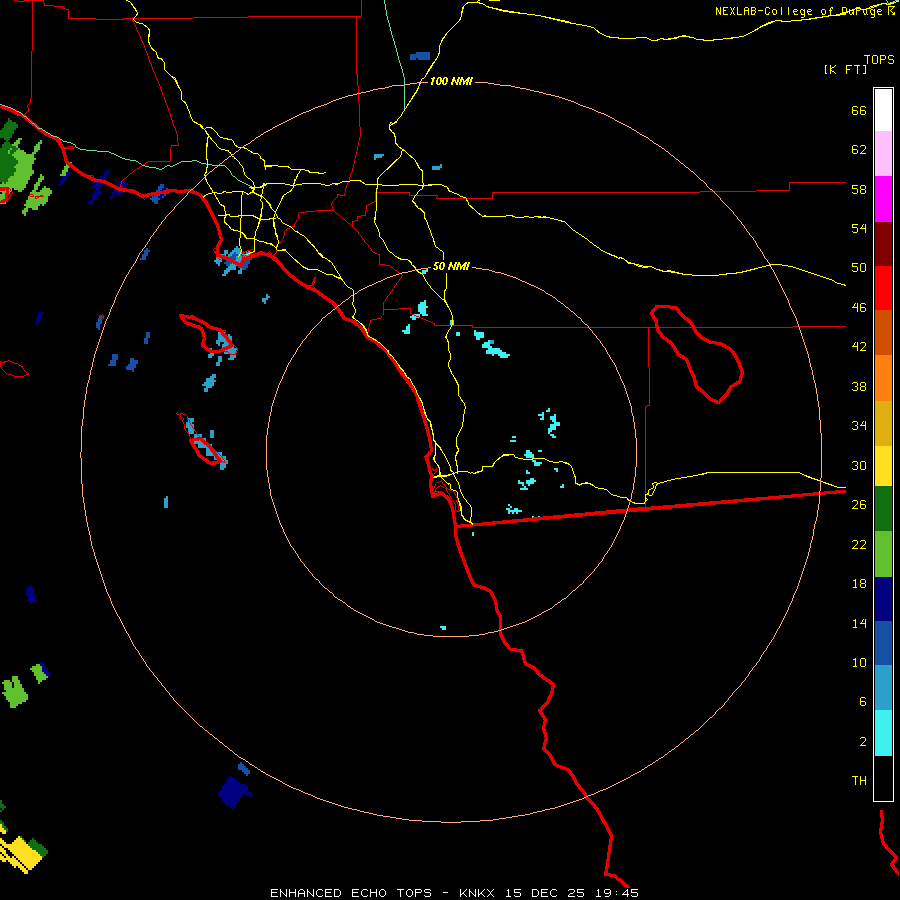This screenshot has width=900, height=900.
Task: Click the legend value 2
Action: pyautogui.click(x=863, y=741)
